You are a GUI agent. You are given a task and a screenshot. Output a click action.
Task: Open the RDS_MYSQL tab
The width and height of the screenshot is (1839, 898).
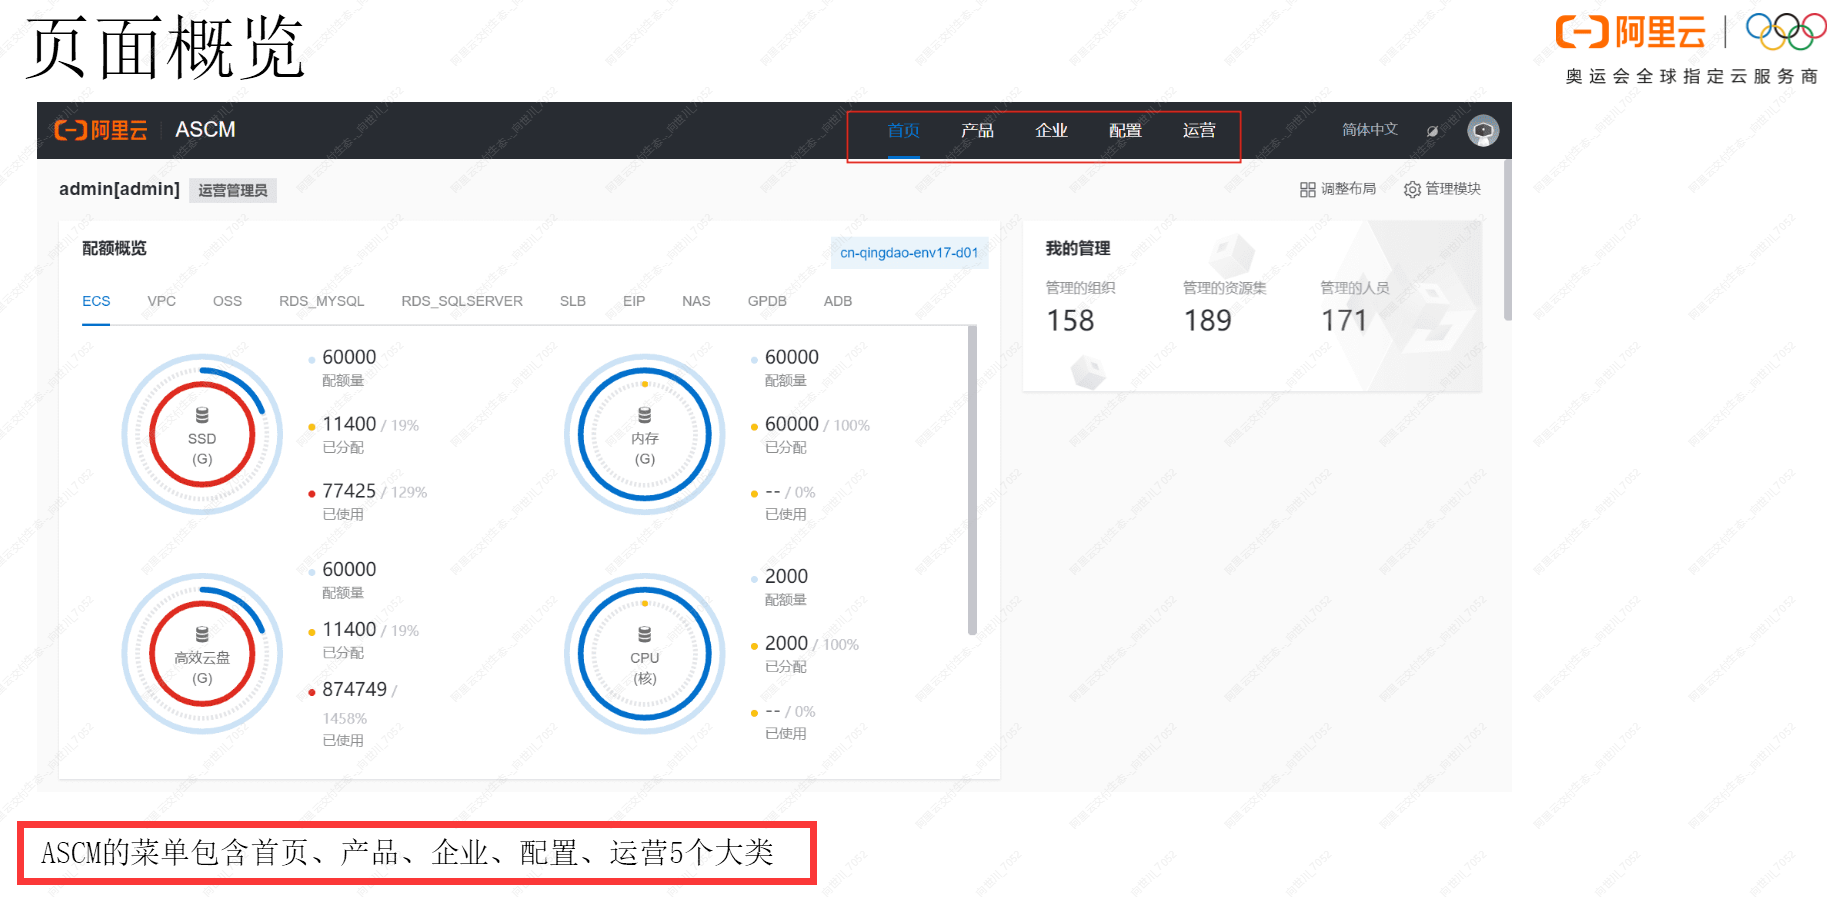pyautogui.click(x=321, y=301)
